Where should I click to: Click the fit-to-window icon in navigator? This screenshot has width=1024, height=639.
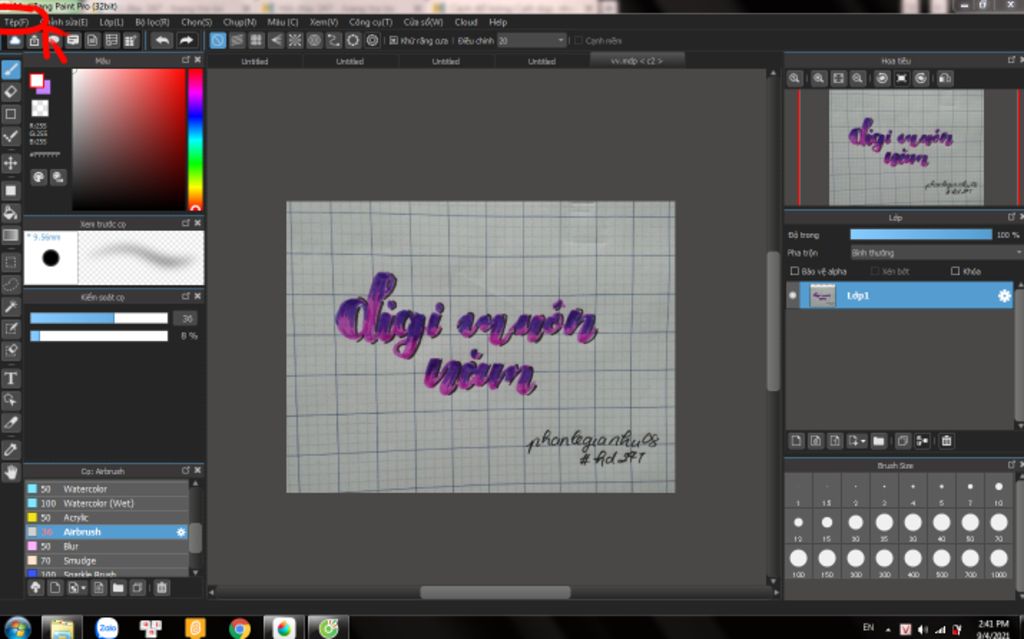click(x=838, y=78)
